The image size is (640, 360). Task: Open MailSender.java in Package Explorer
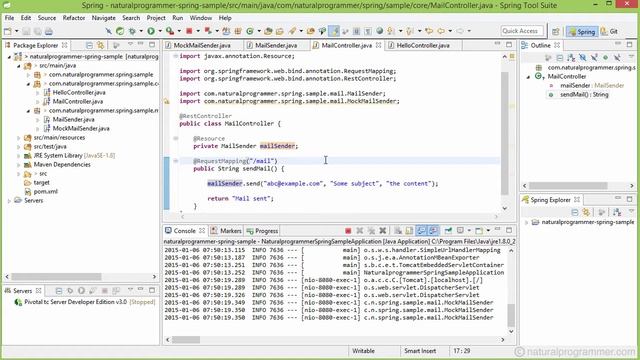pos(73,120)
